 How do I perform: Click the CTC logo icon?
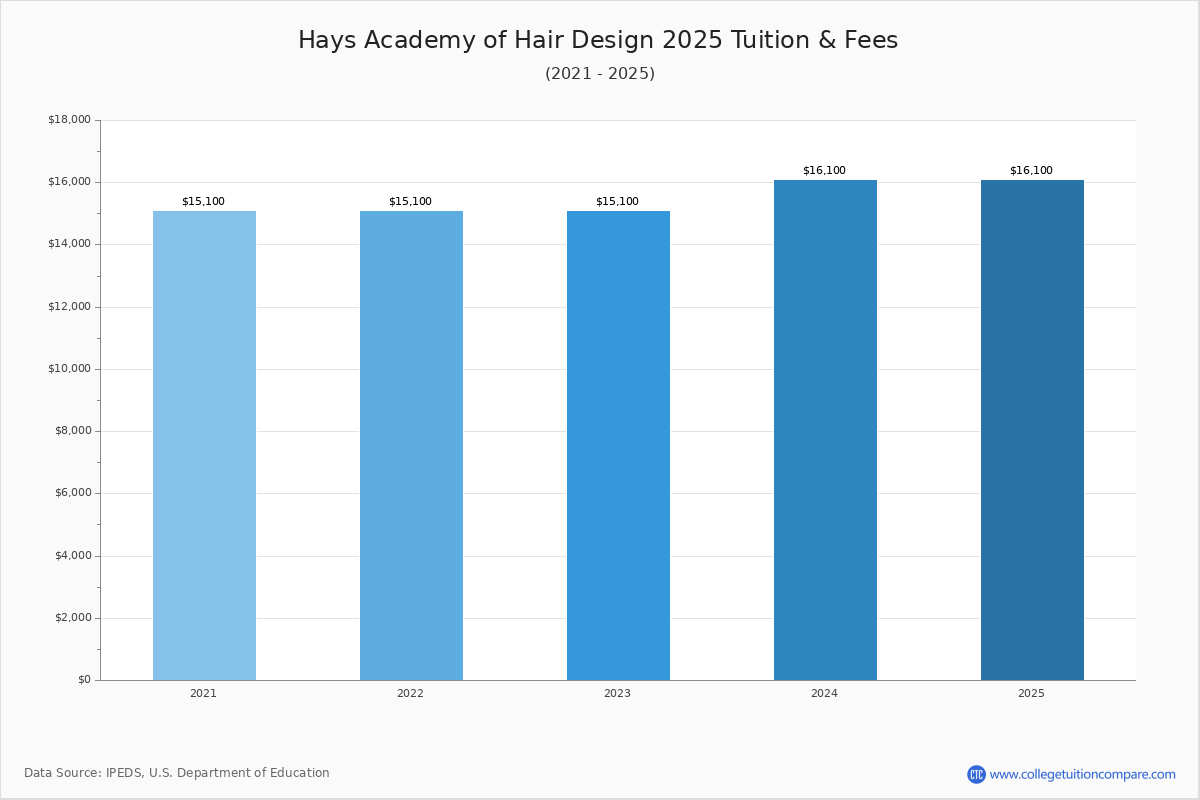tap(976, 774)
